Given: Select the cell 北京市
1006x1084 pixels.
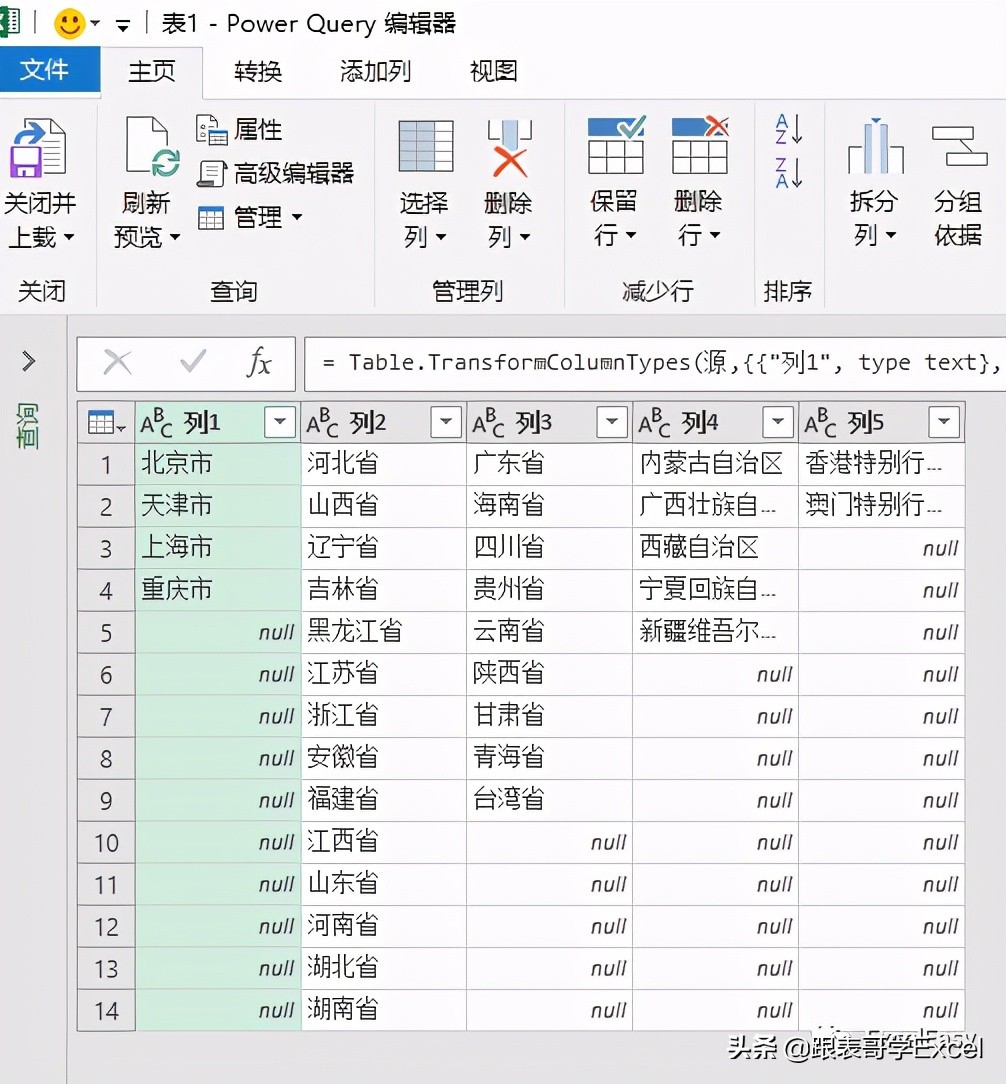Looking at the screenshot, I should [218, 464].
